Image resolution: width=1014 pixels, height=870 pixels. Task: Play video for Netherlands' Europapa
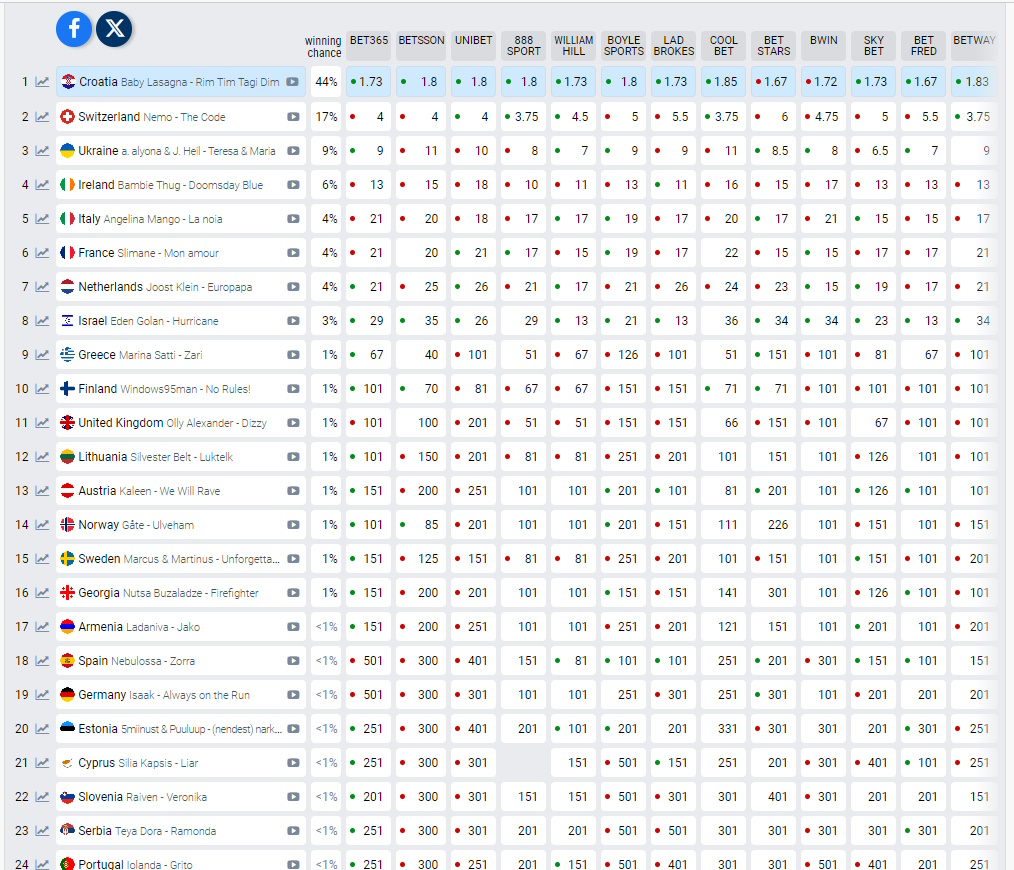(x=293, y=287)
